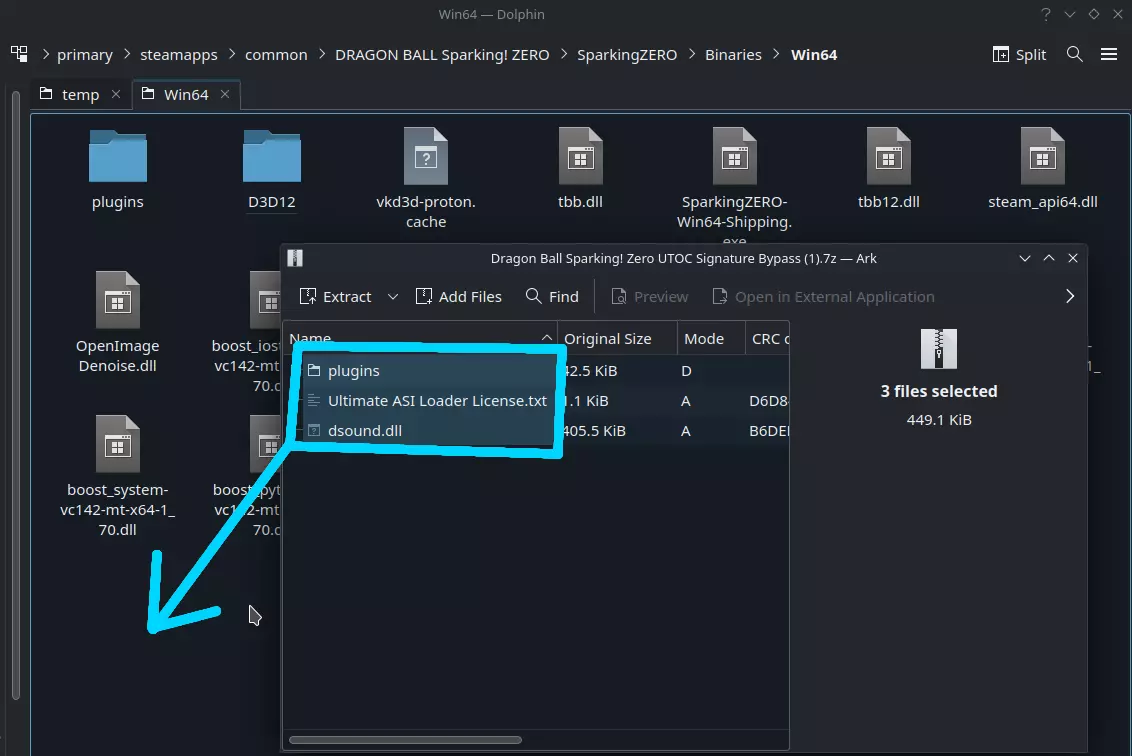Viewport: 1132px width, 756px height.
Task: Expand the chevron before Binaries breadcrumb
Action: pos(692,54)
